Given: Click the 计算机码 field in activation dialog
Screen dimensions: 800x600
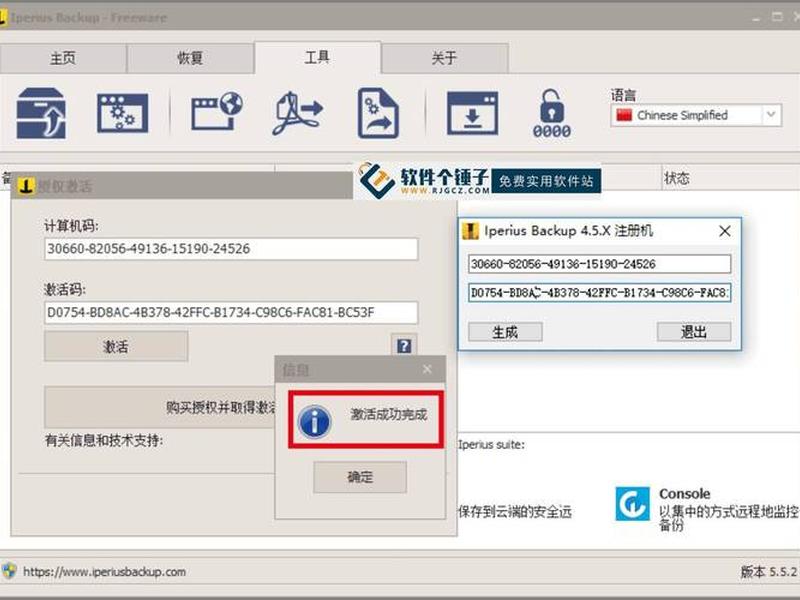Looking at the screenshot, I should tap(231, 249).
